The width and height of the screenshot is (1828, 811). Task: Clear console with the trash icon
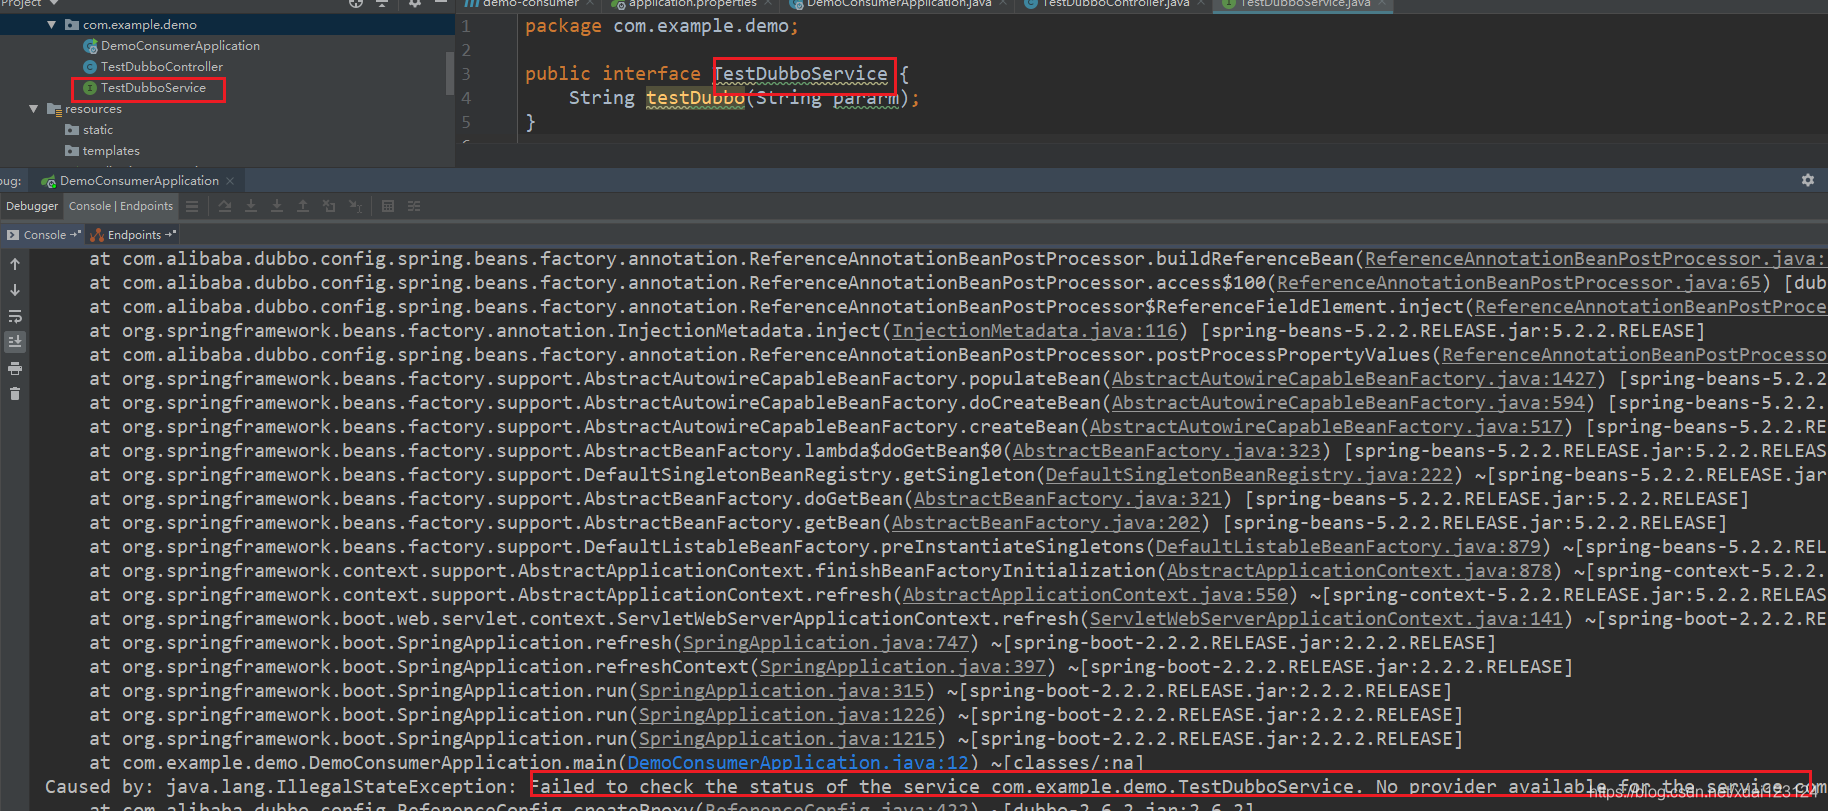[15, 394]
